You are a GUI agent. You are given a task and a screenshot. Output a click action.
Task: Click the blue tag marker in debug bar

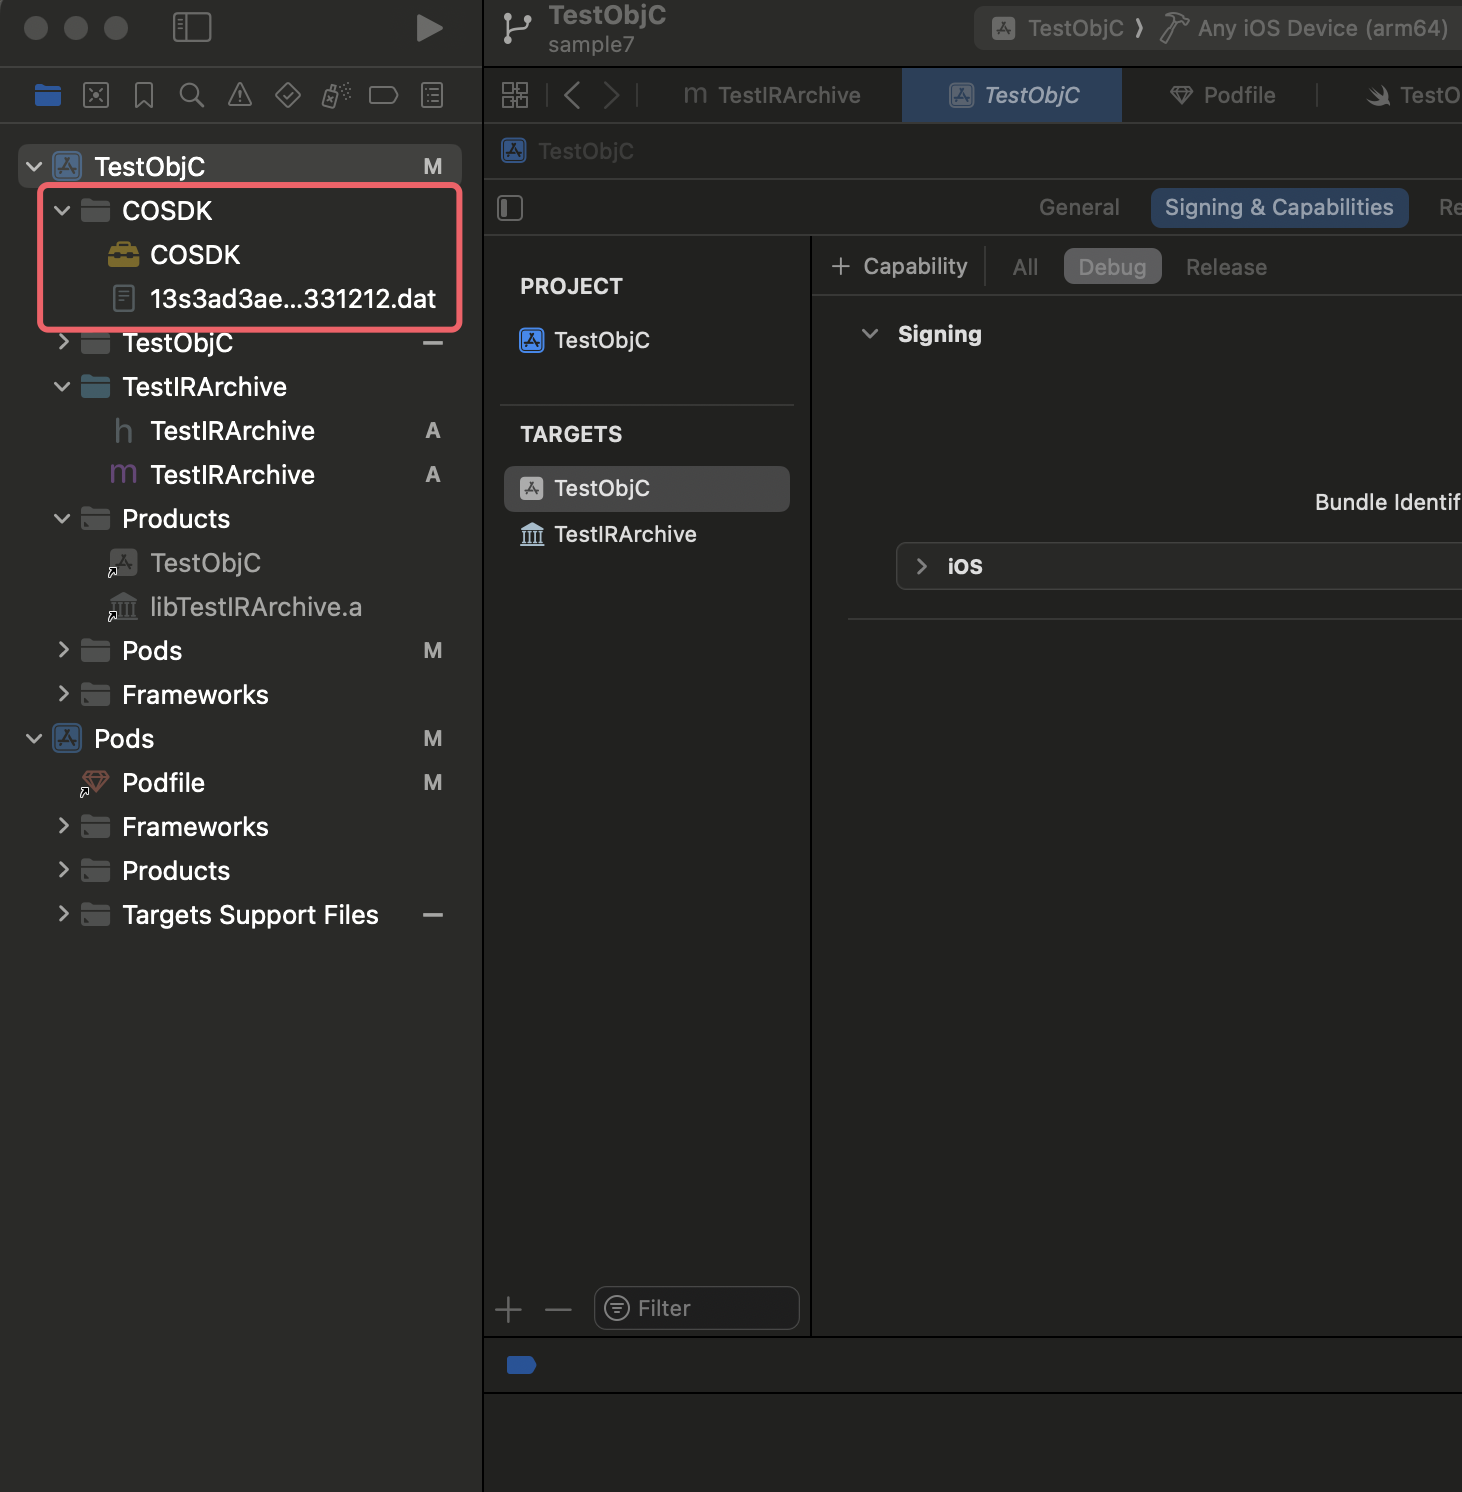521,1365
